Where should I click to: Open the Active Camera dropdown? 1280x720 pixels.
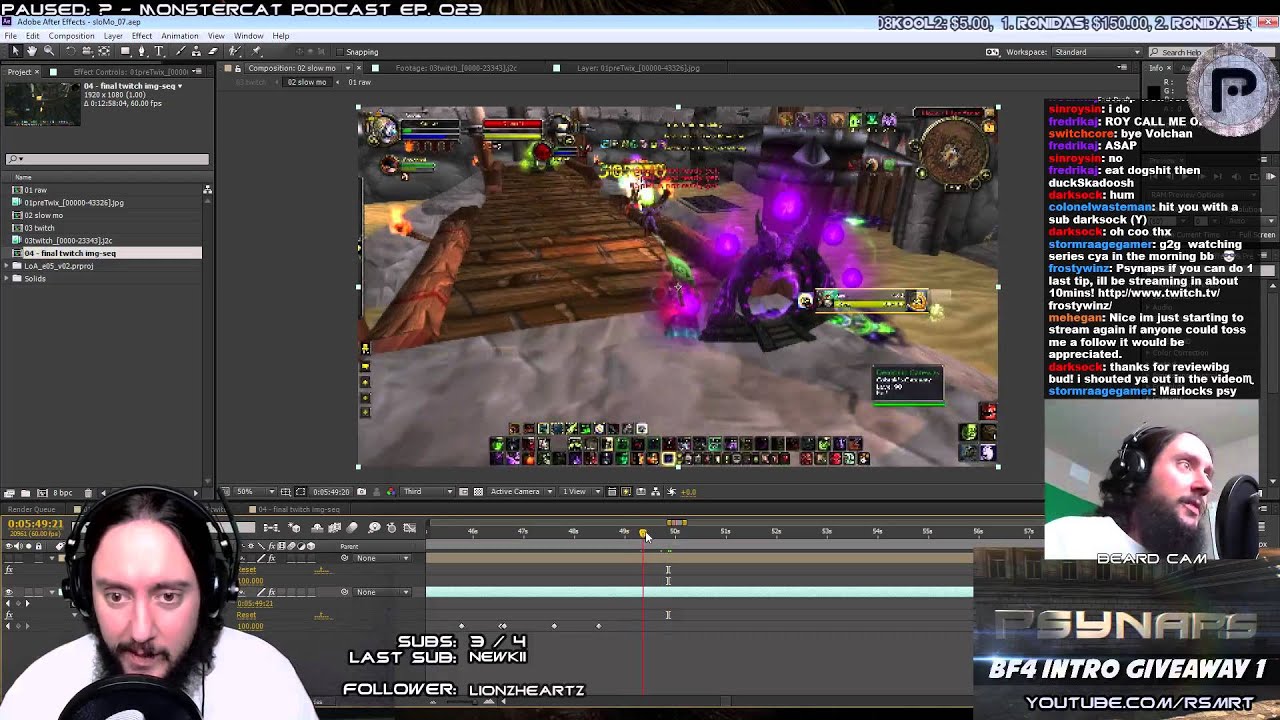[521, 492]
